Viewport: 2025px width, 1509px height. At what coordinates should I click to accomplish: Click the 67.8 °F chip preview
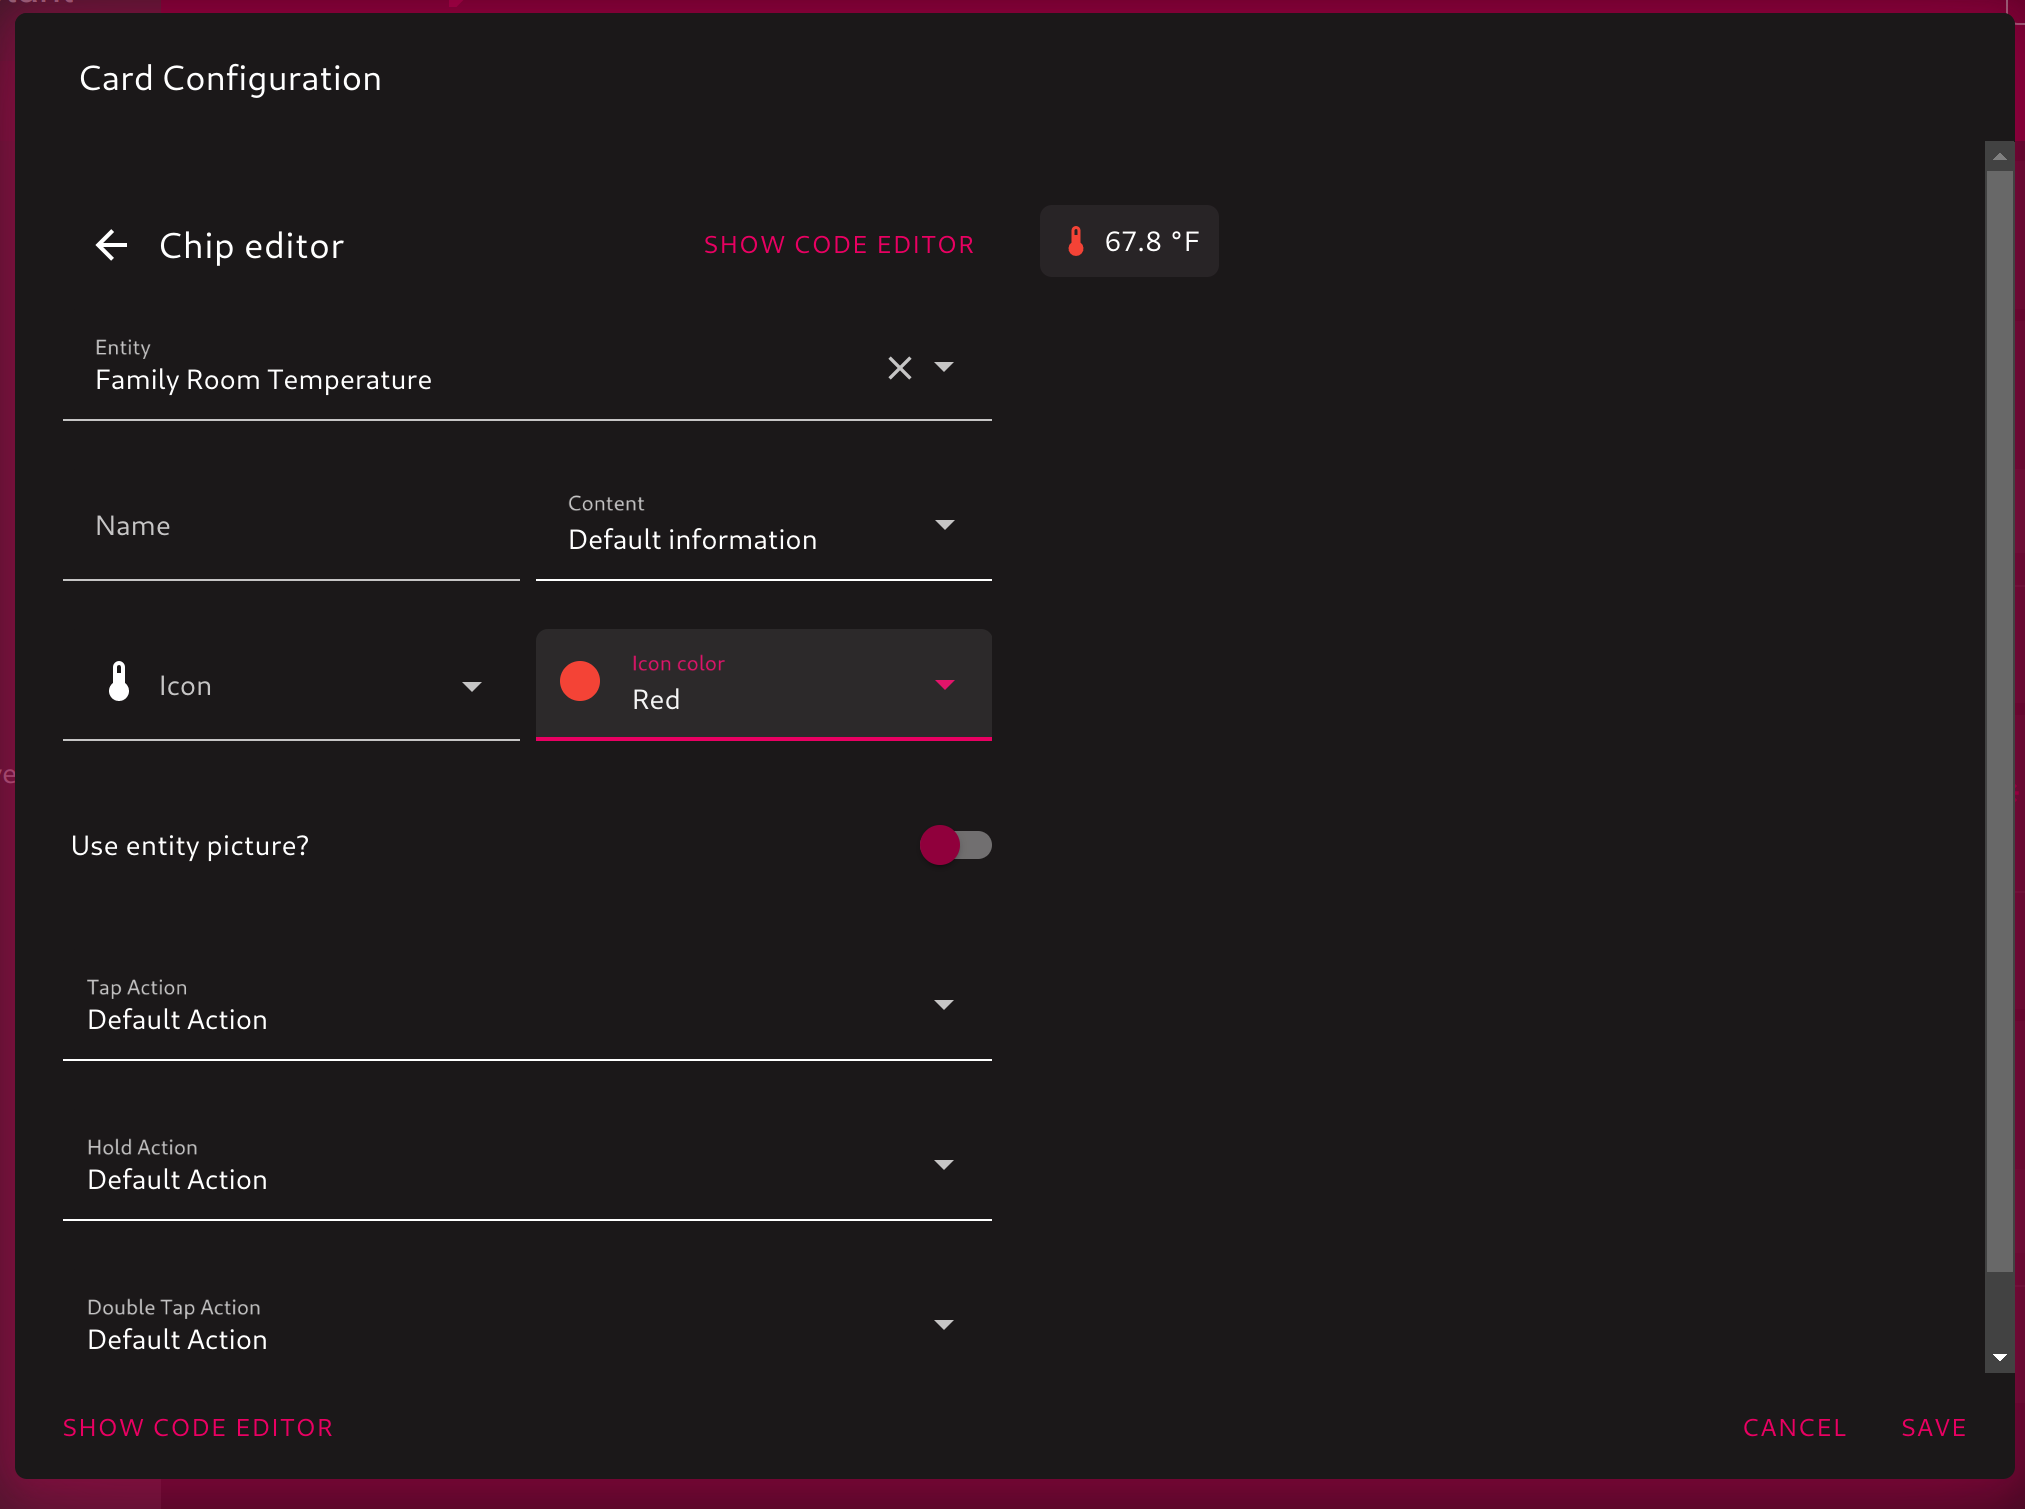pyautogui.click(x=1129, y=241)
